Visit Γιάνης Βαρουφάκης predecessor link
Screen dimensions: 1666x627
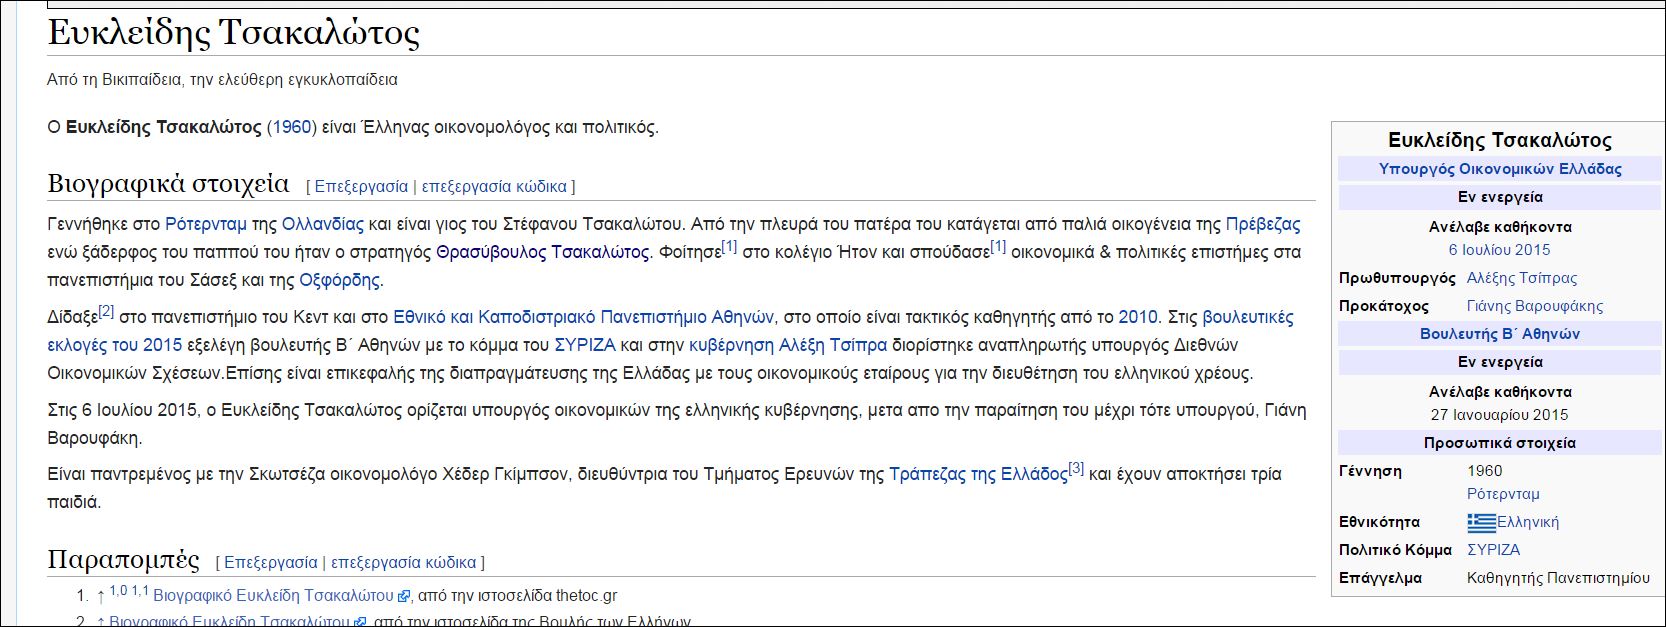pyautogui.click(x=1534, y=306)
